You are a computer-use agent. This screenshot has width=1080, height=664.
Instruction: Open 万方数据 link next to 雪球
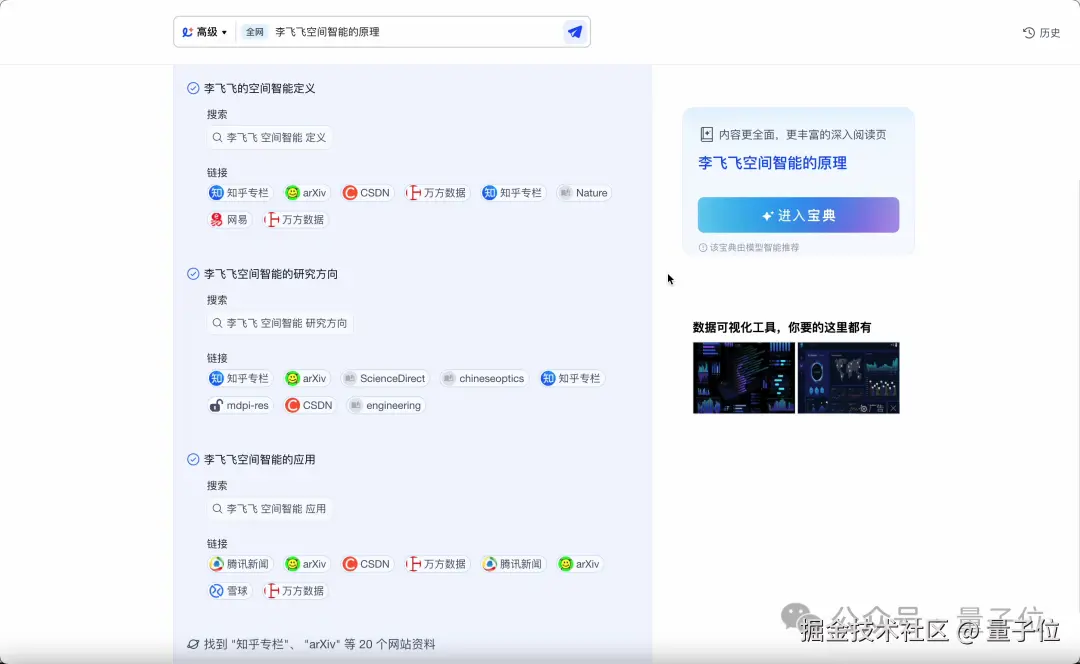295,591
